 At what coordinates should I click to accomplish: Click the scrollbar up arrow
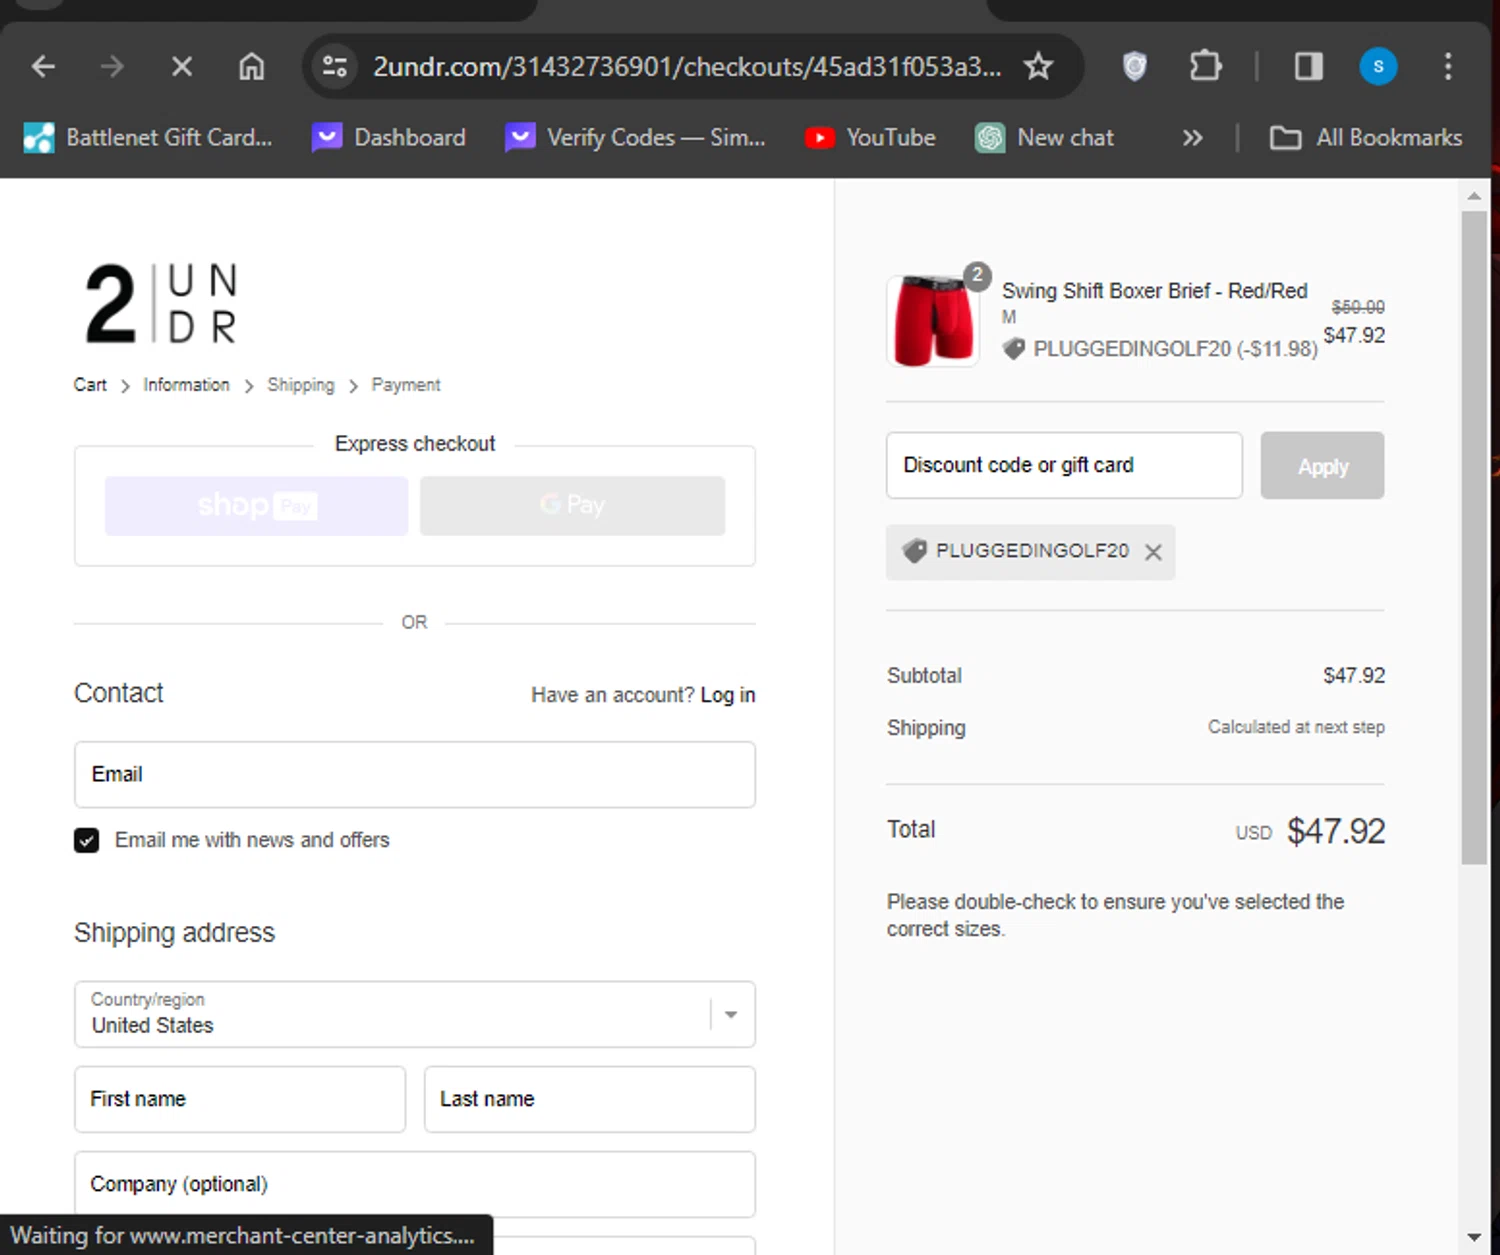(x=1474, y=196)
